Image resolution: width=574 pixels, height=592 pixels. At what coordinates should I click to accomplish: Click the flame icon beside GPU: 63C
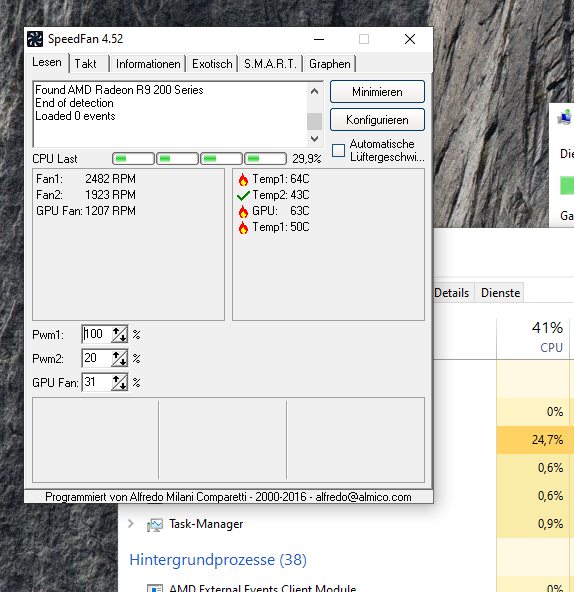(243, 211)
